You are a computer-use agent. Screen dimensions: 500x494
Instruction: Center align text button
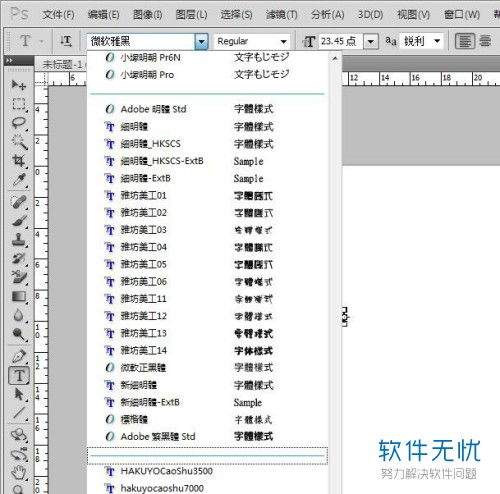click(485, 41)
